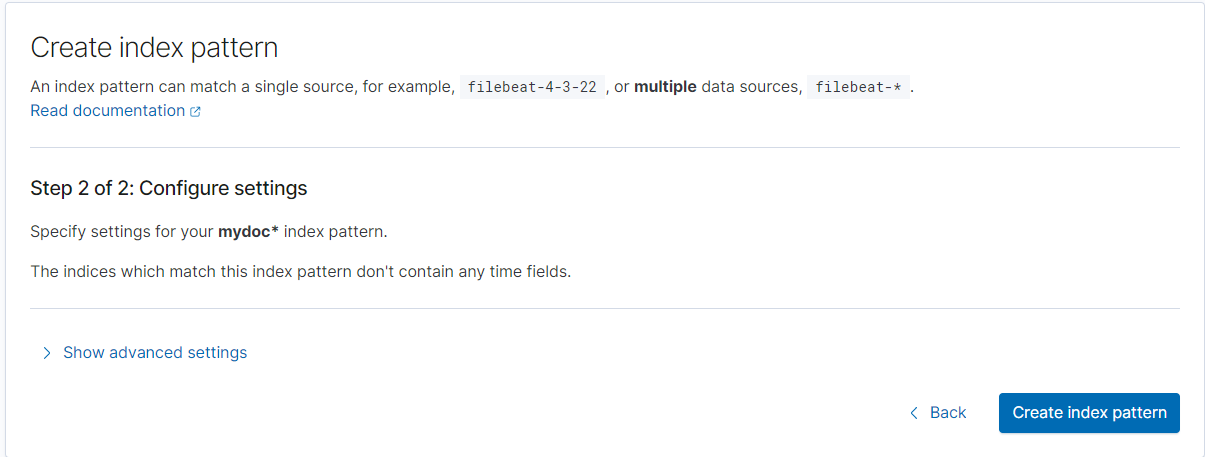Click the words data sources in description
Image resolution: width=1205 pixels, height=457 pixels.
pyautogui.click(x=751, y=87)
